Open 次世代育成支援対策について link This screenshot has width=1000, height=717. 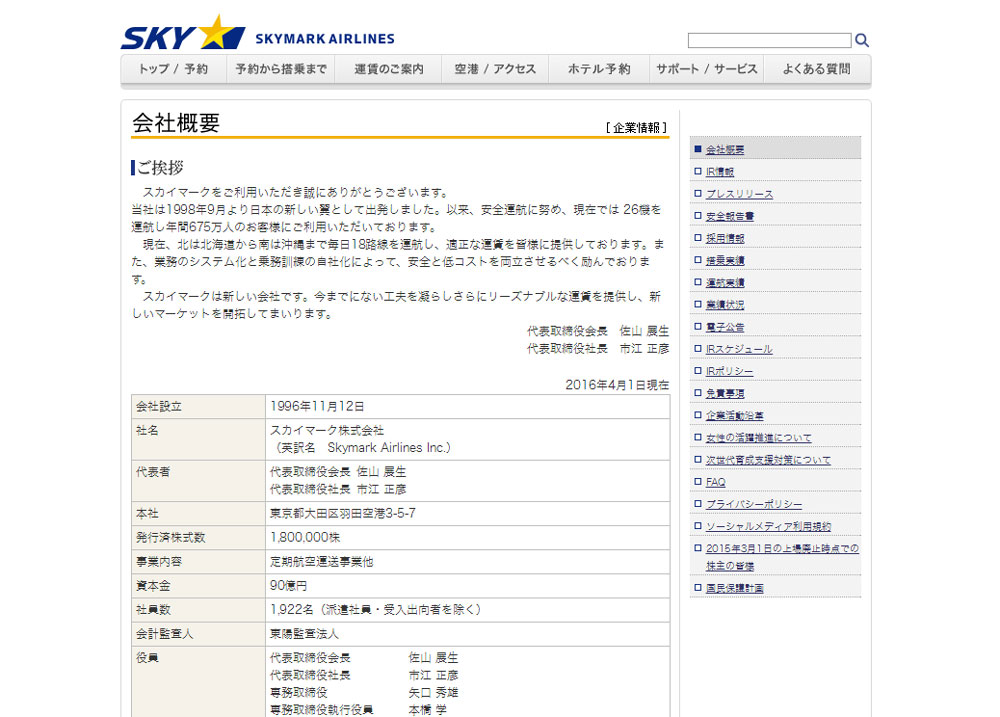tap(768, 460)
